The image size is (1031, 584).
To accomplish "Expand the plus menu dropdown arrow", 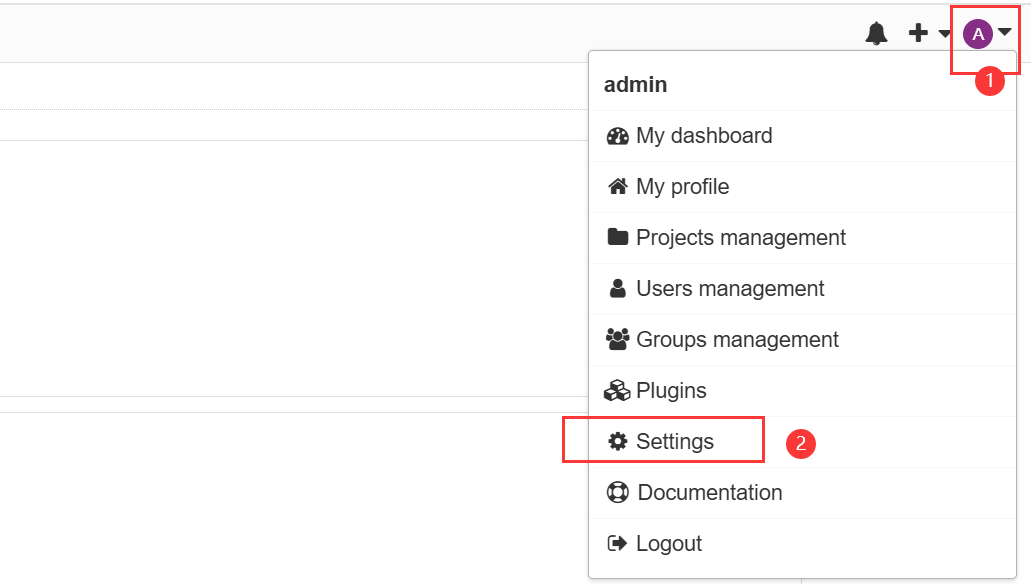I will coord(944,34).
